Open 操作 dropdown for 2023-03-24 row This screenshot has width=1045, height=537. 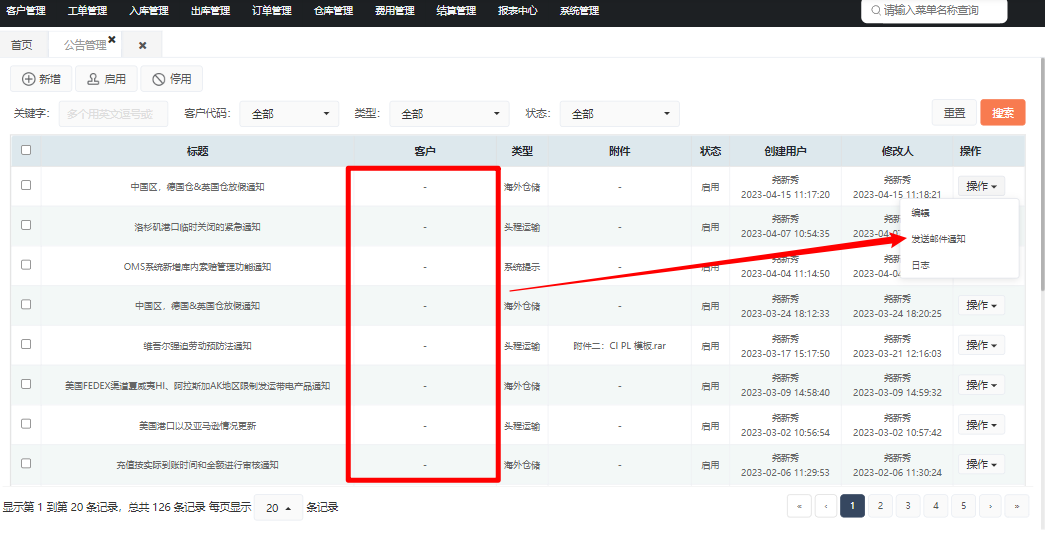click(981, 305)
